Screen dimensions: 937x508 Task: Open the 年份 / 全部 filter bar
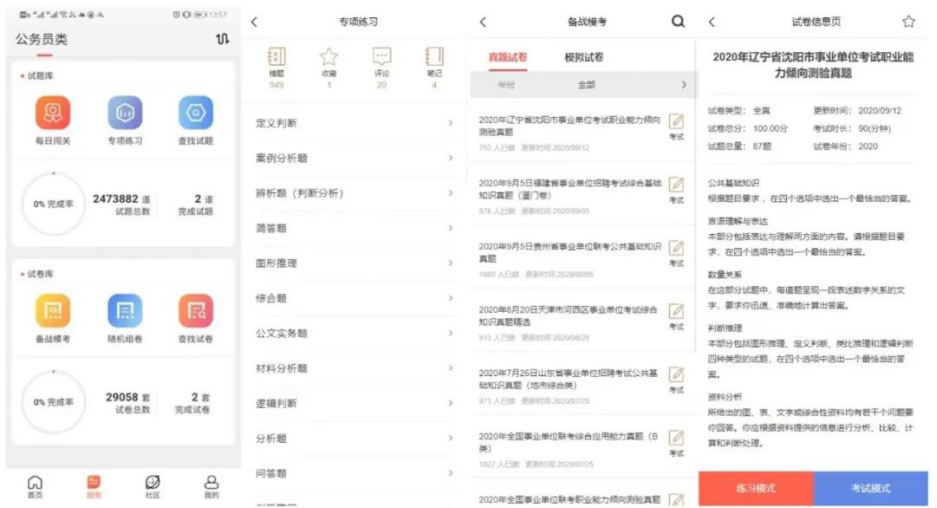(x=581, y=85)
